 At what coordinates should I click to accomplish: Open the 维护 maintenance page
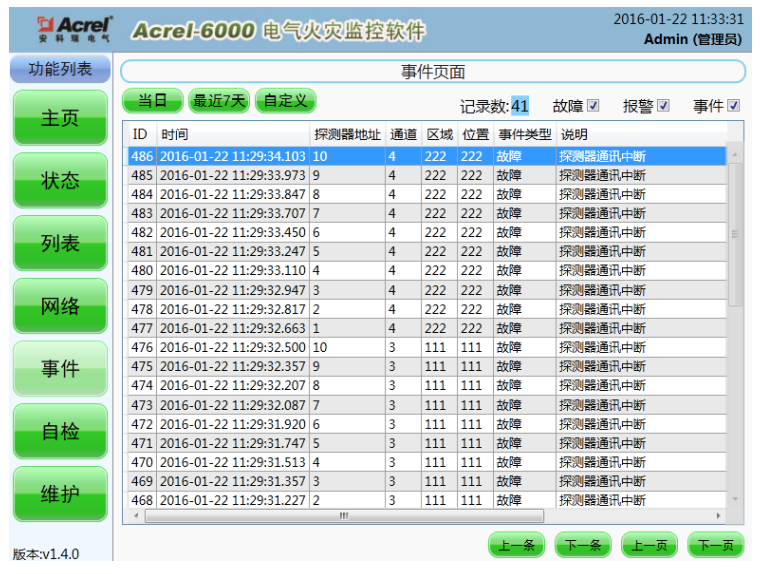pyautogui.click(x=60, y=494)
